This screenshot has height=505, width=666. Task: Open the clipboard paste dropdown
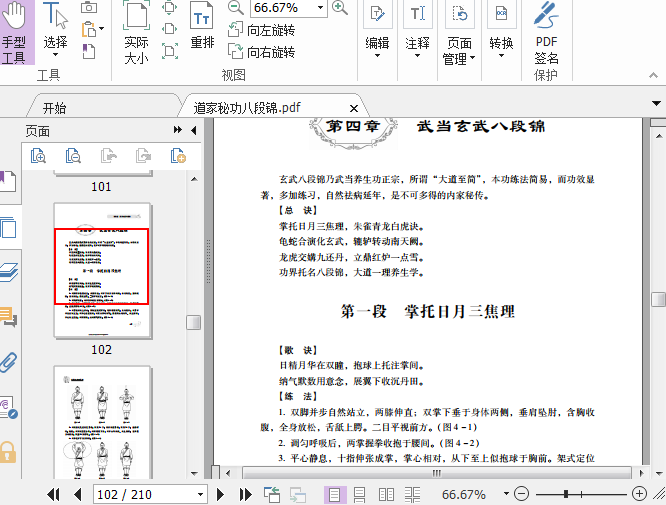tap(101, 29)
